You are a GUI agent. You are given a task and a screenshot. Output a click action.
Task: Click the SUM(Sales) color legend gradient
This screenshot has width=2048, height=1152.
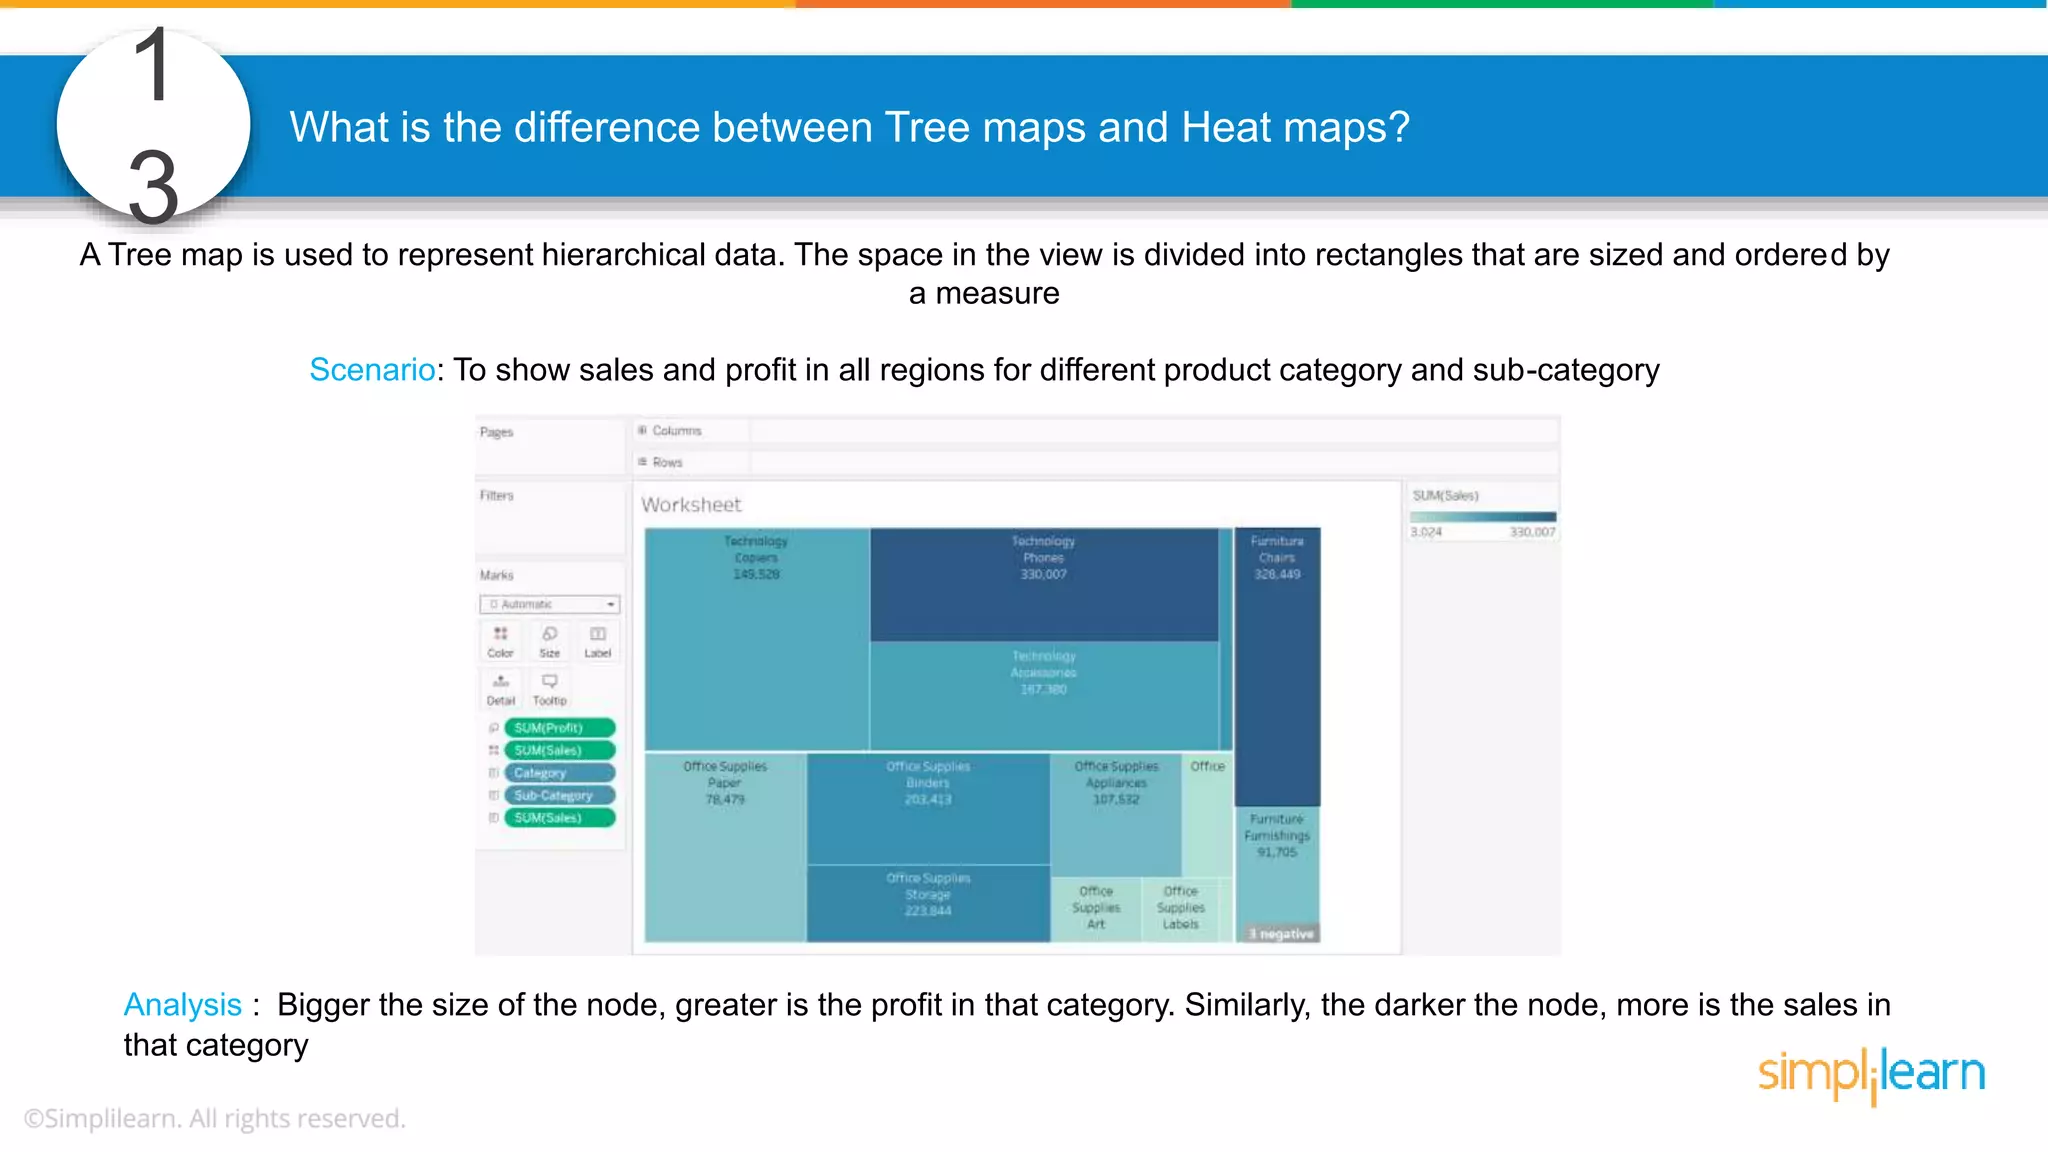(x=1482, y=517)
